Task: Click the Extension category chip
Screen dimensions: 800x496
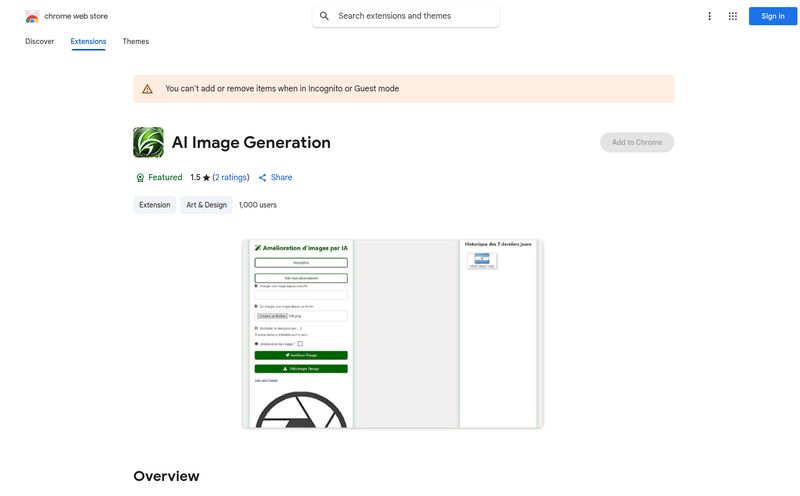Action: coord(155,205)
